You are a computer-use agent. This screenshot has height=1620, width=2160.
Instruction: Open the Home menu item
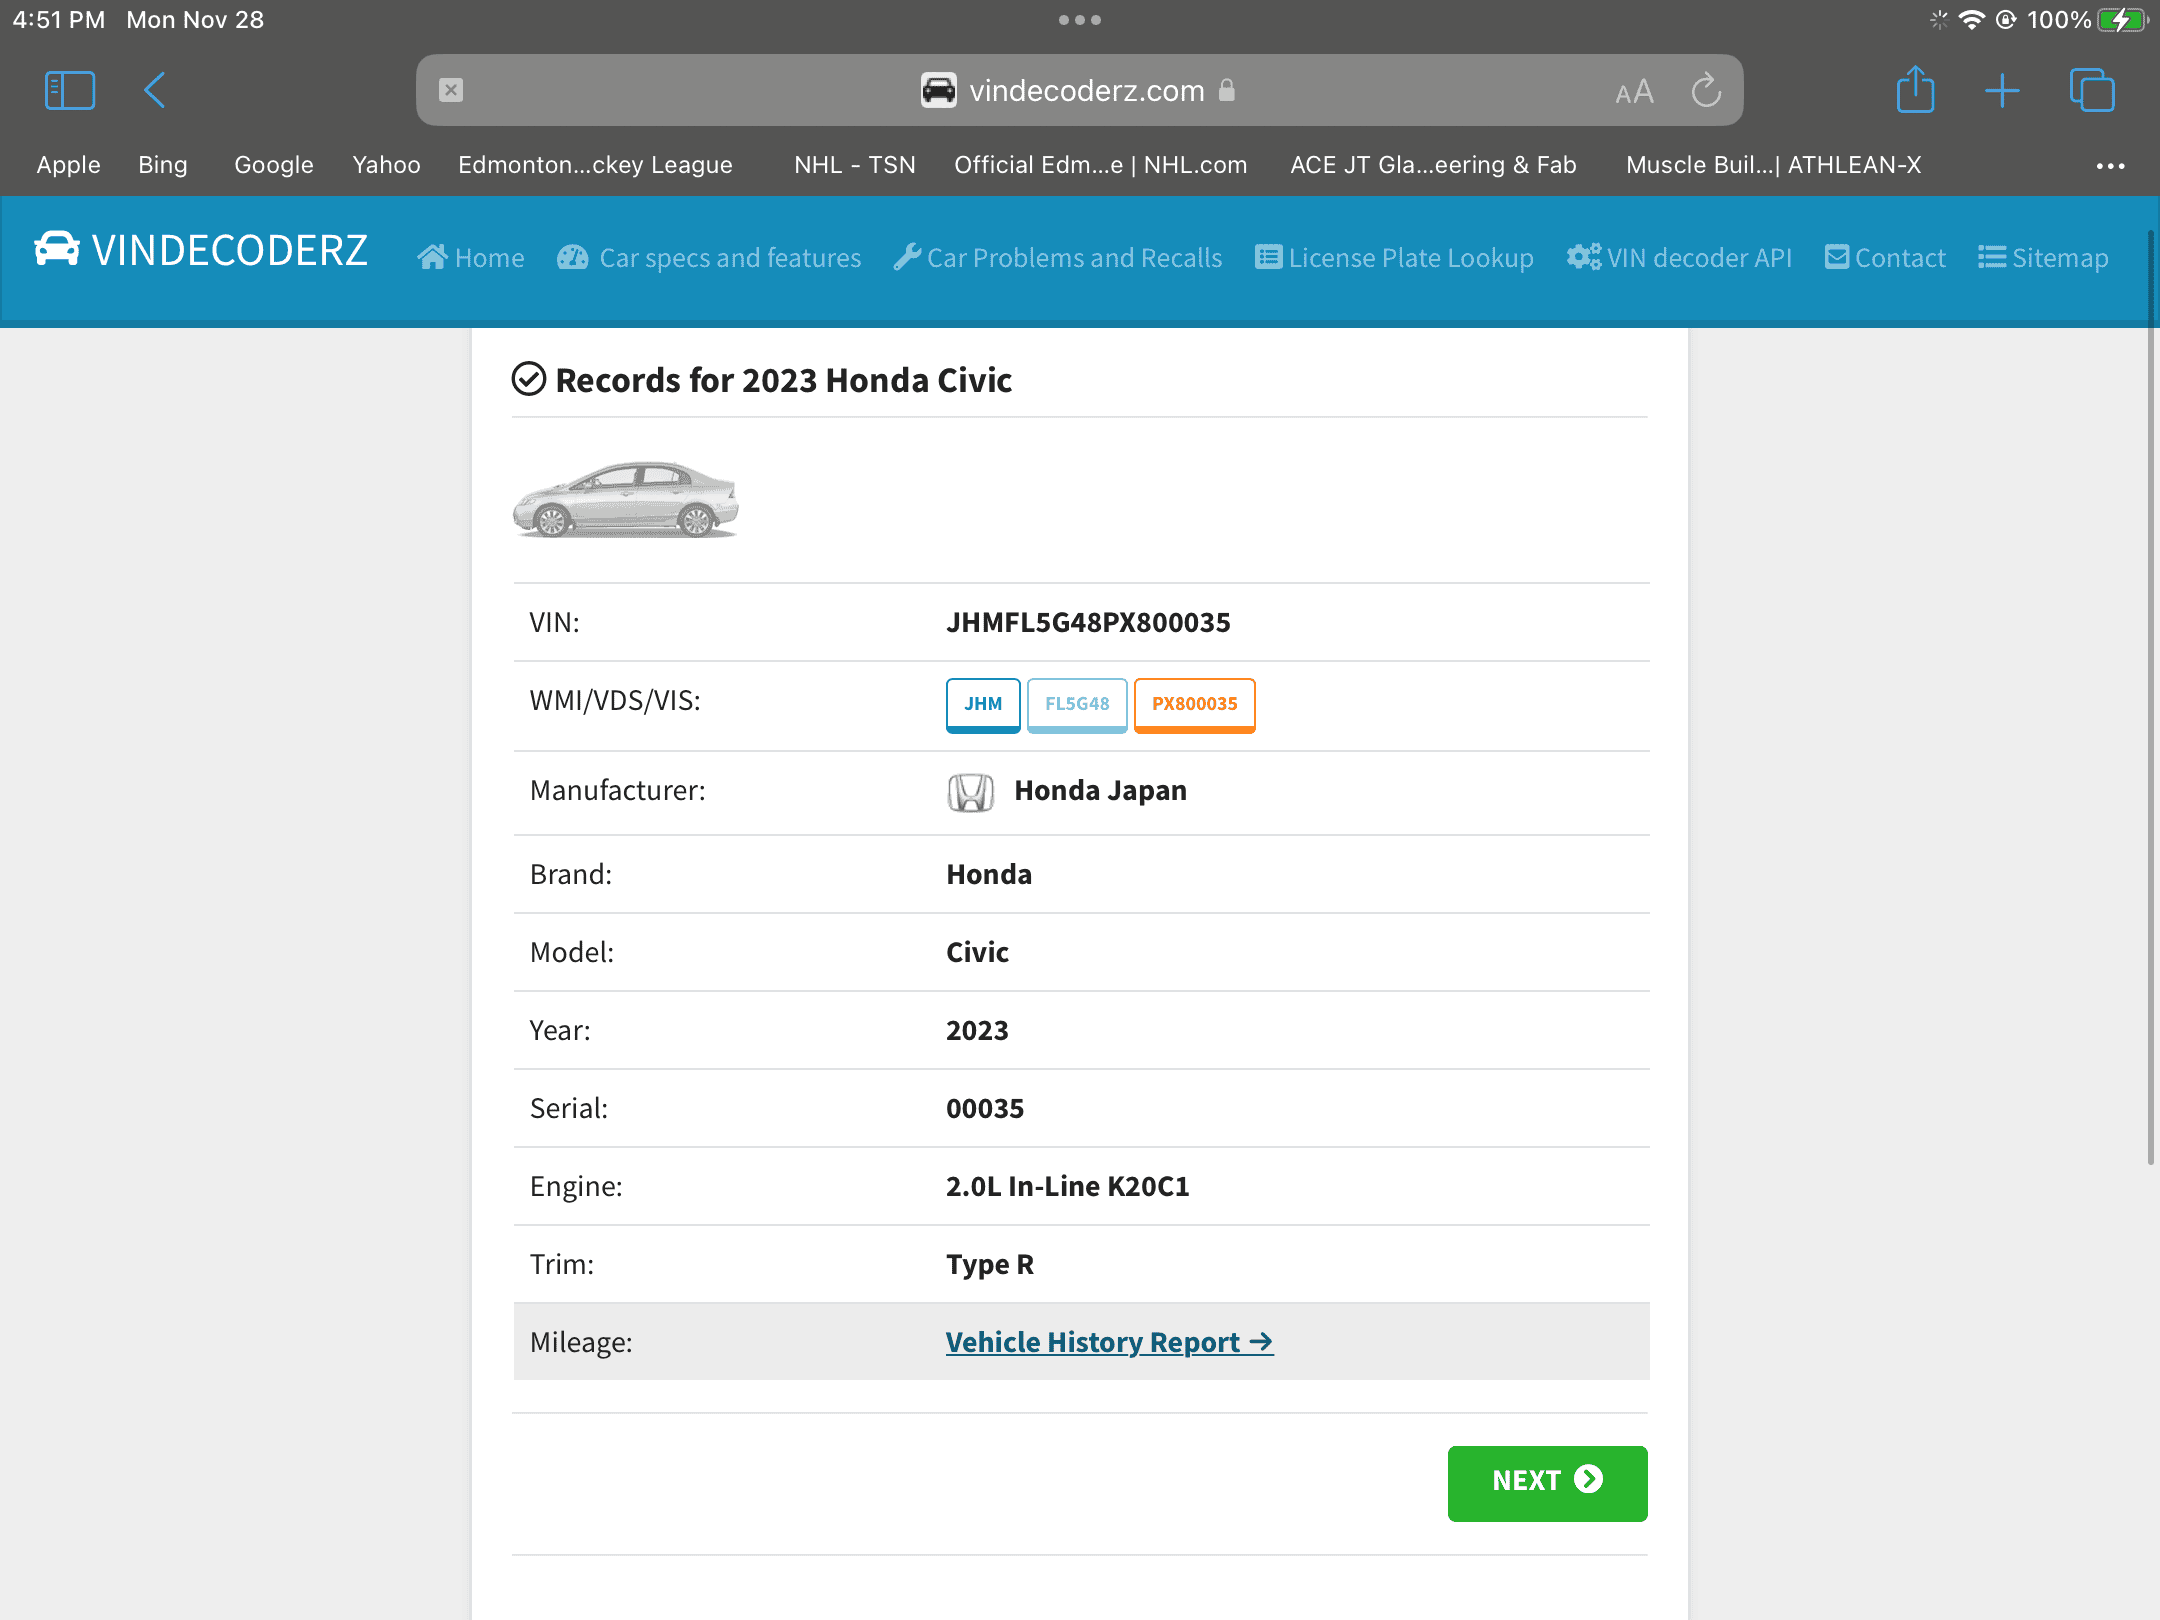tap(471, 258)
